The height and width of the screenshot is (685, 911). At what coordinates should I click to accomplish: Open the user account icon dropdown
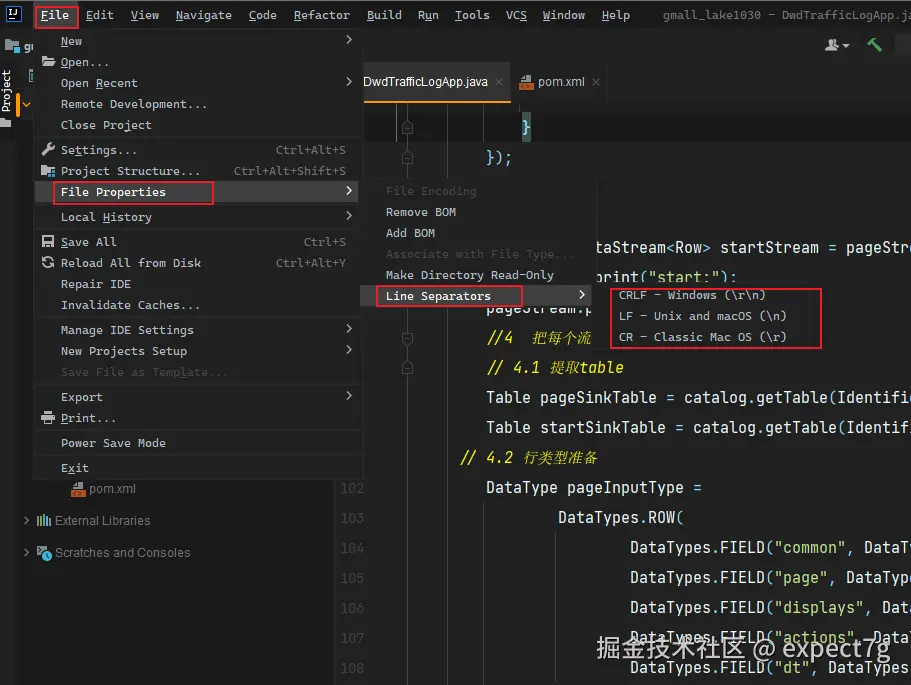tap(837, 45)
